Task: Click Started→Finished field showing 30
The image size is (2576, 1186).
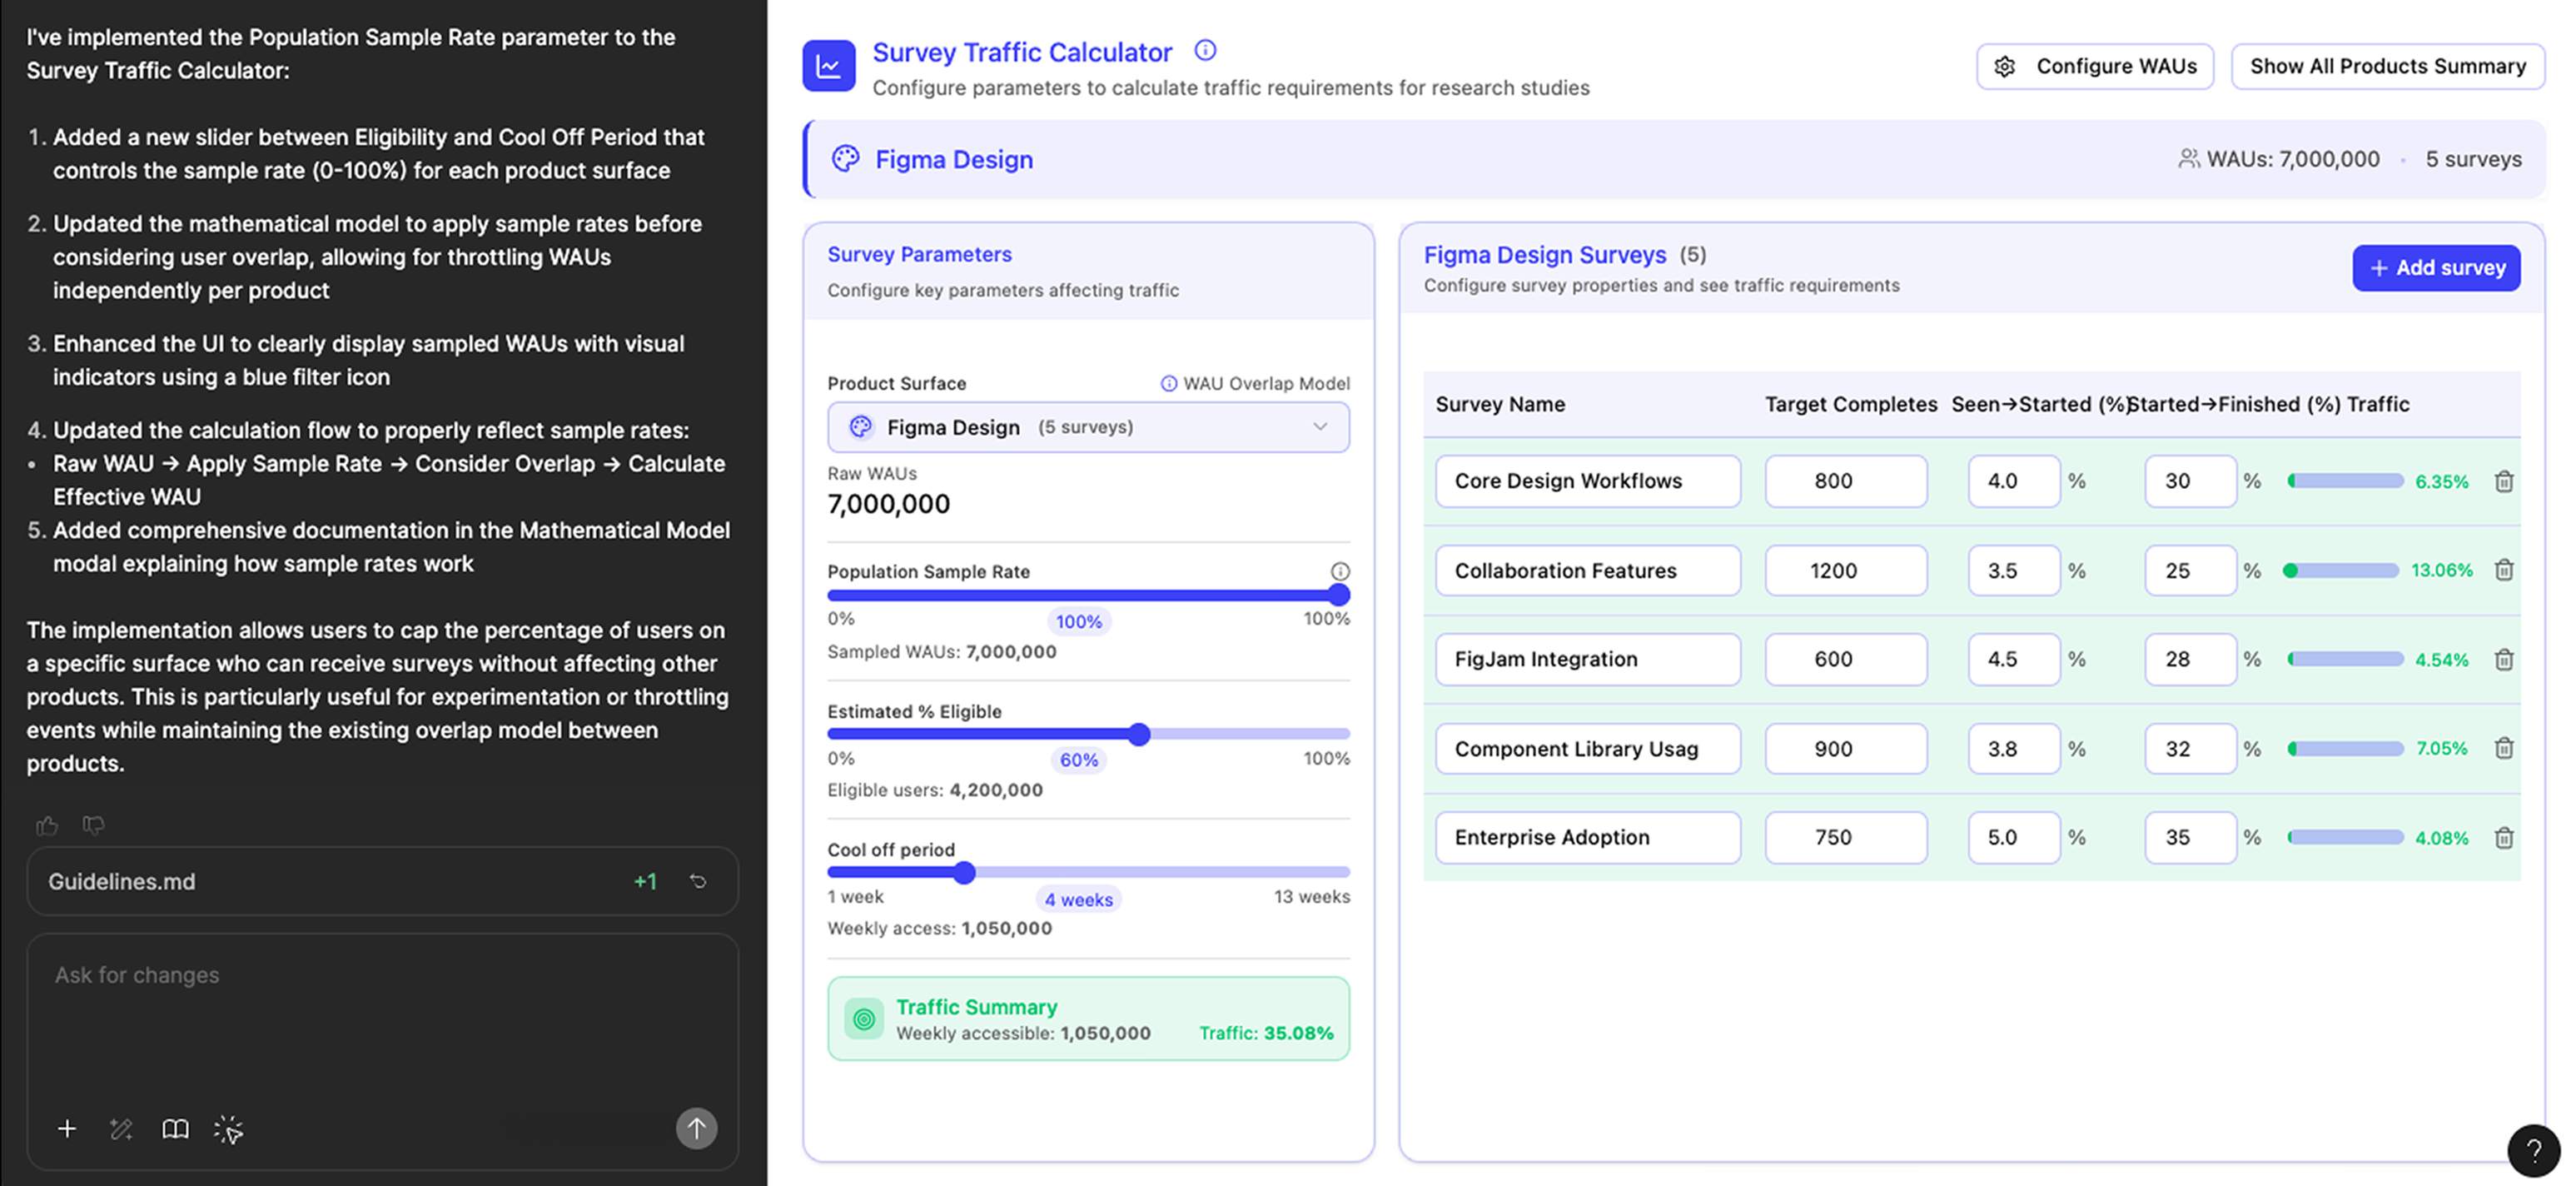Action: 2190,481
